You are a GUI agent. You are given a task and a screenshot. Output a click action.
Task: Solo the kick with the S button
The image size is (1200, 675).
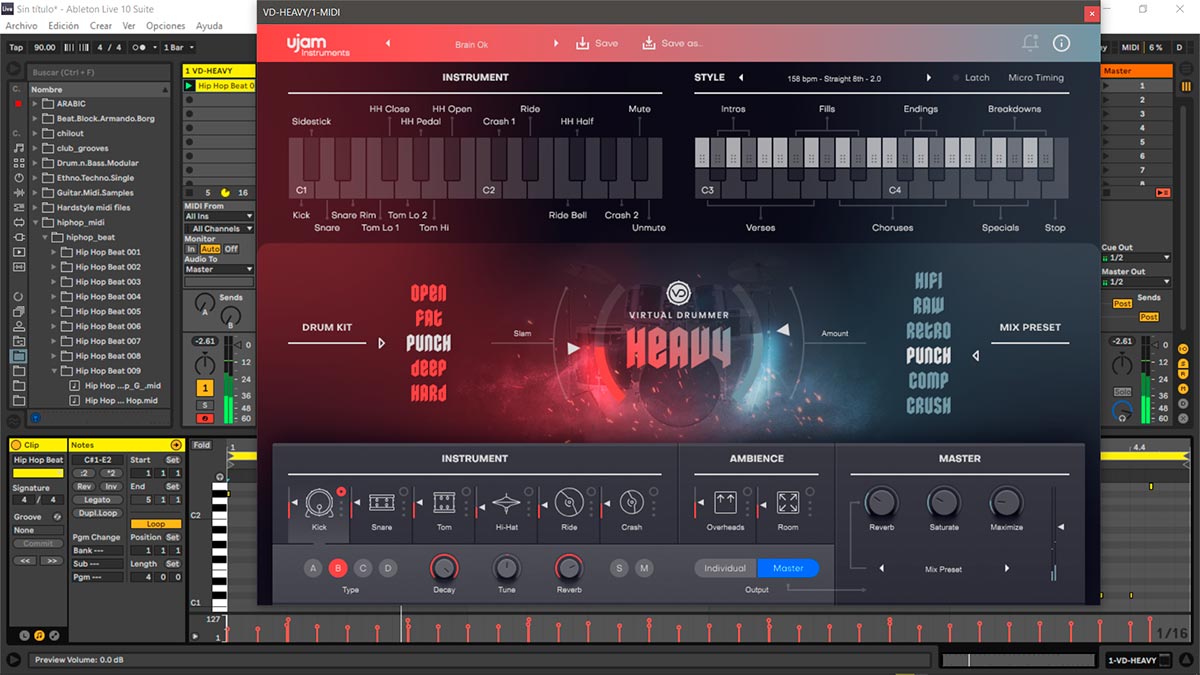coord(619,568)
